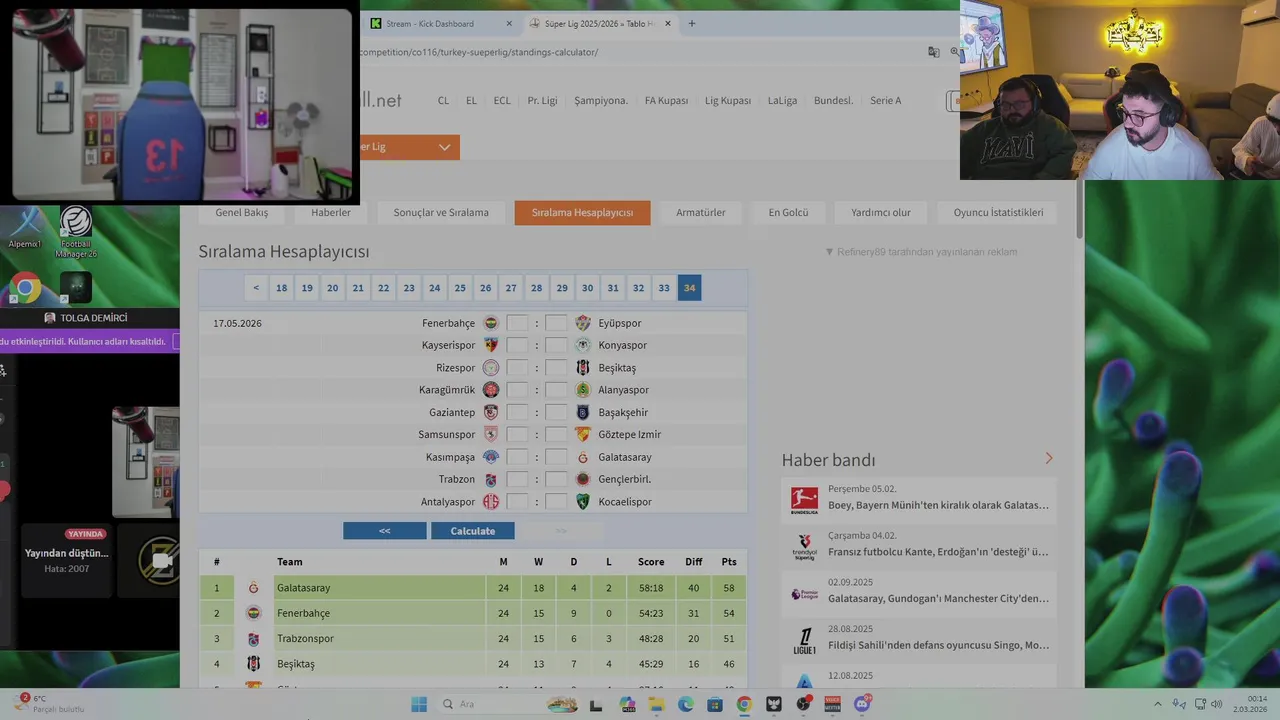Open the volume control in the system tray
This screenshot has height=720, width=1280.
tap(1218, 704)
